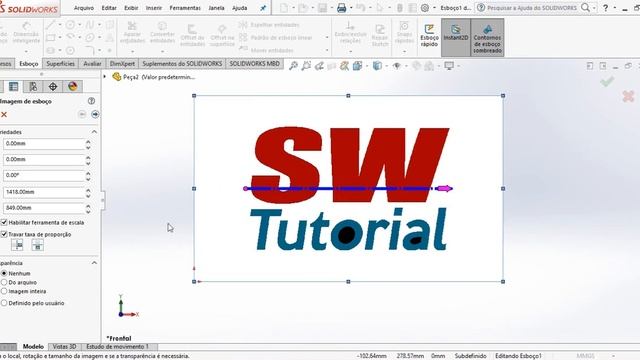This screenshot has width=640, height=360.
Task: Cancel sketch picture with the red X
Action: pos(4,115)
